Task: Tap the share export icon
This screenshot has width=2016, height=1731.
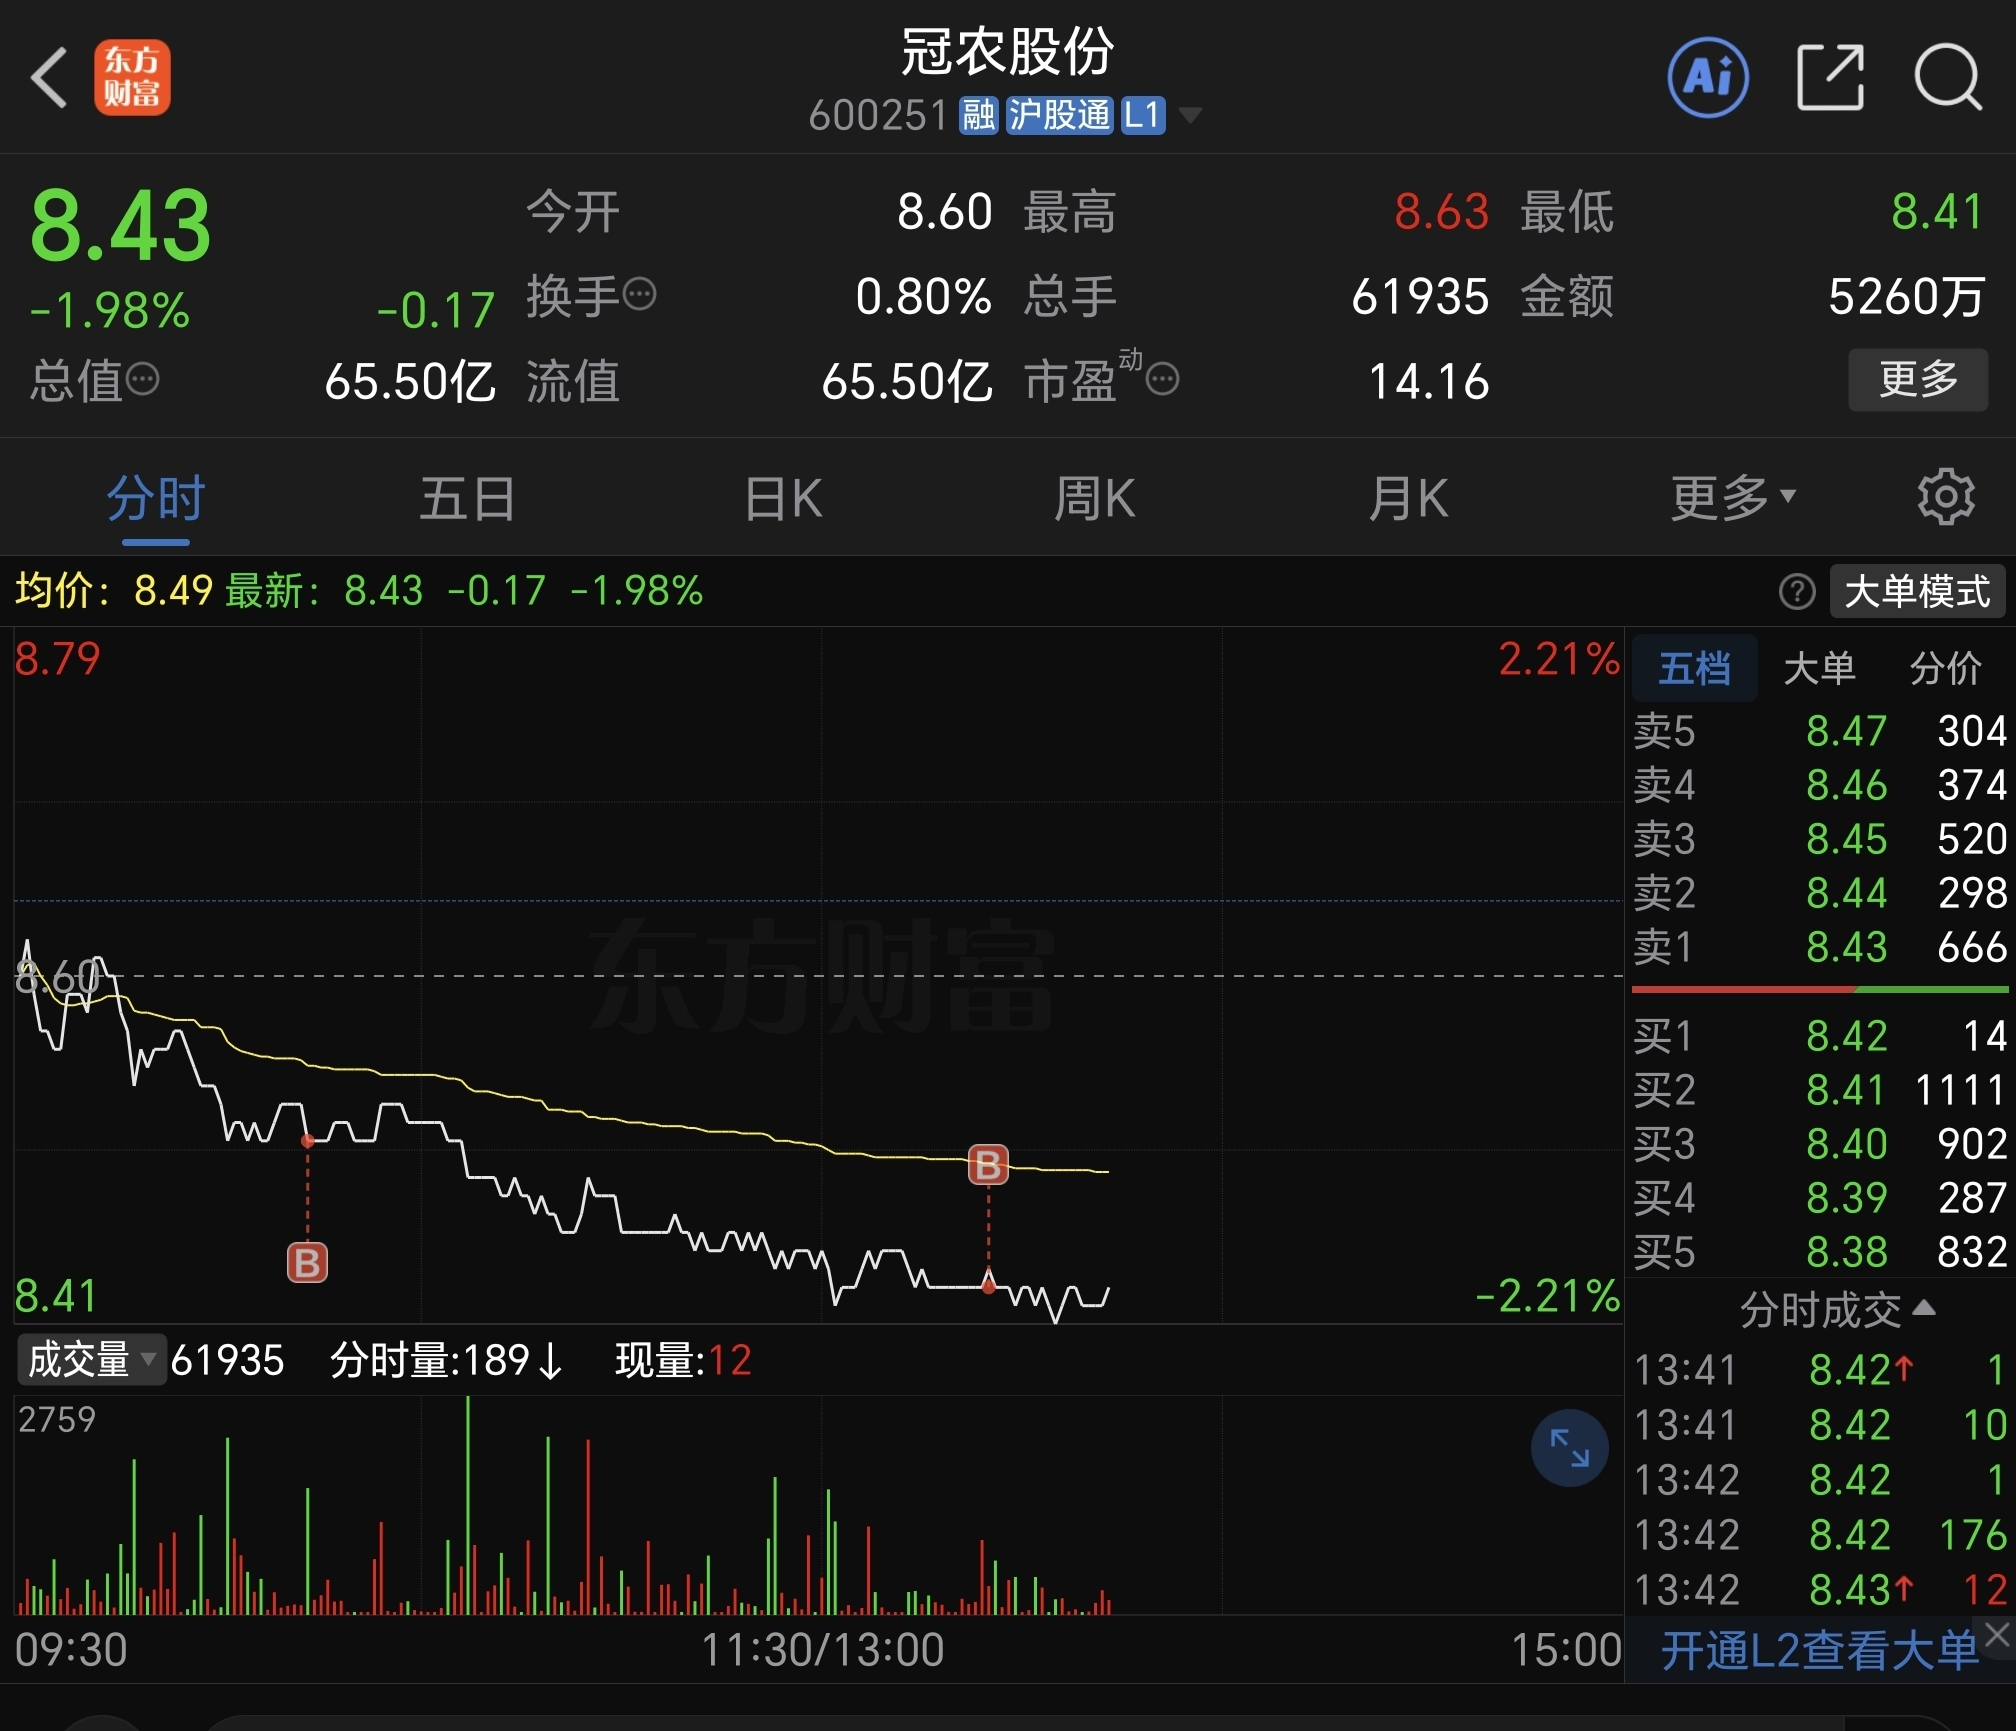Action: [1829, 77]
